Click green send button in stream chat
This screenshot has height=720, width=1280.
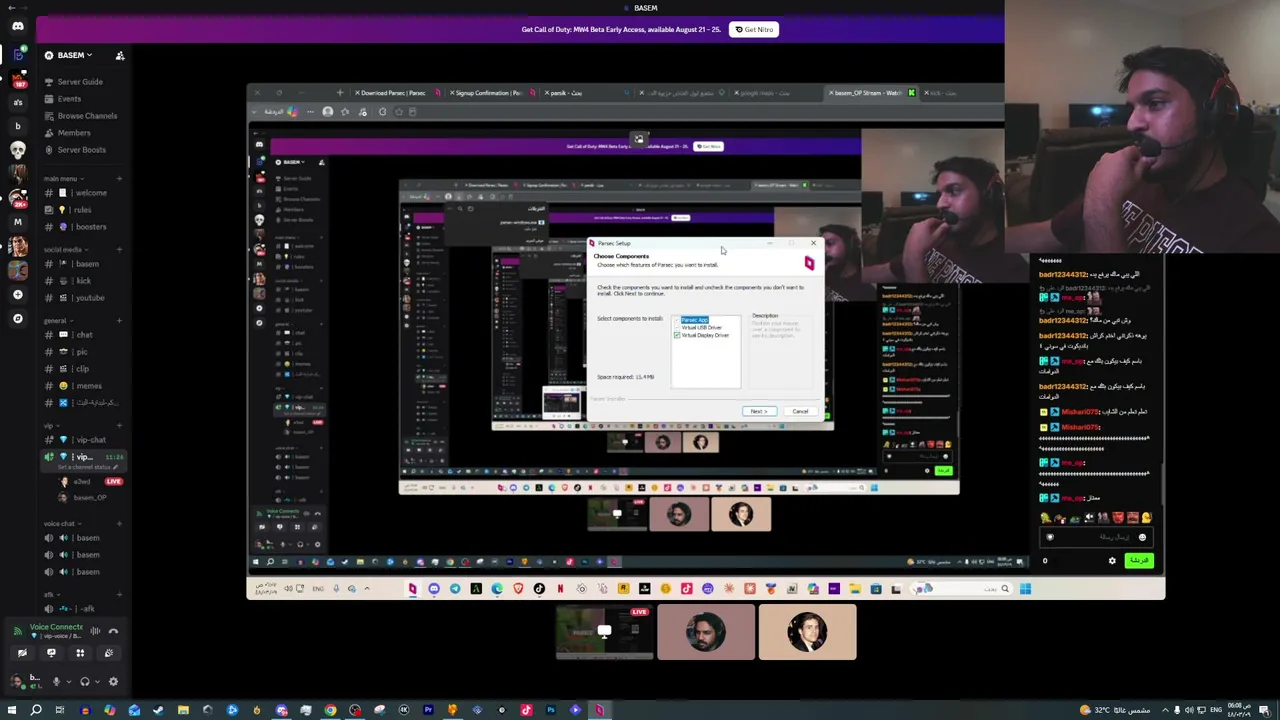[1138, 561]
